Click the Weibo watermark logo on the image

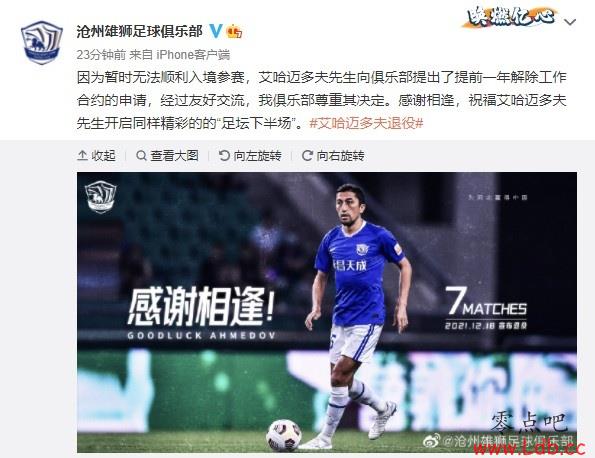pos(432,441)
